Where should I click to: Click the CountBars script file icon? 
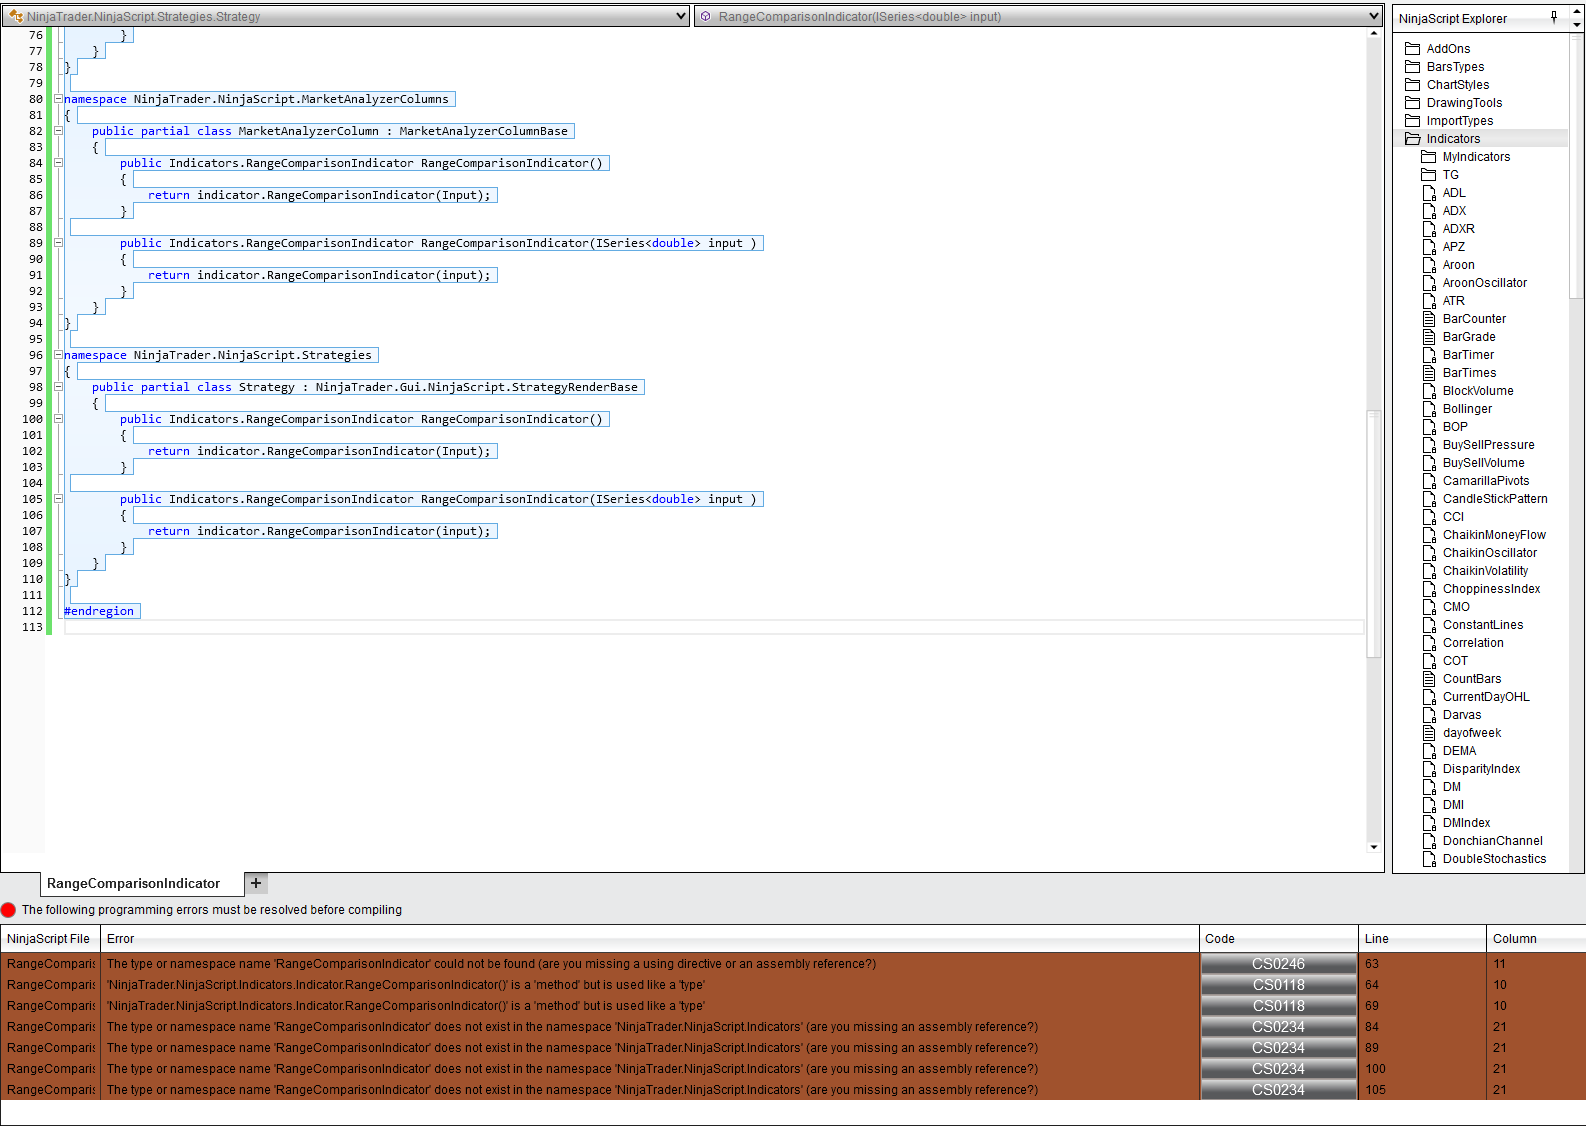click(x=1429, y=679)
